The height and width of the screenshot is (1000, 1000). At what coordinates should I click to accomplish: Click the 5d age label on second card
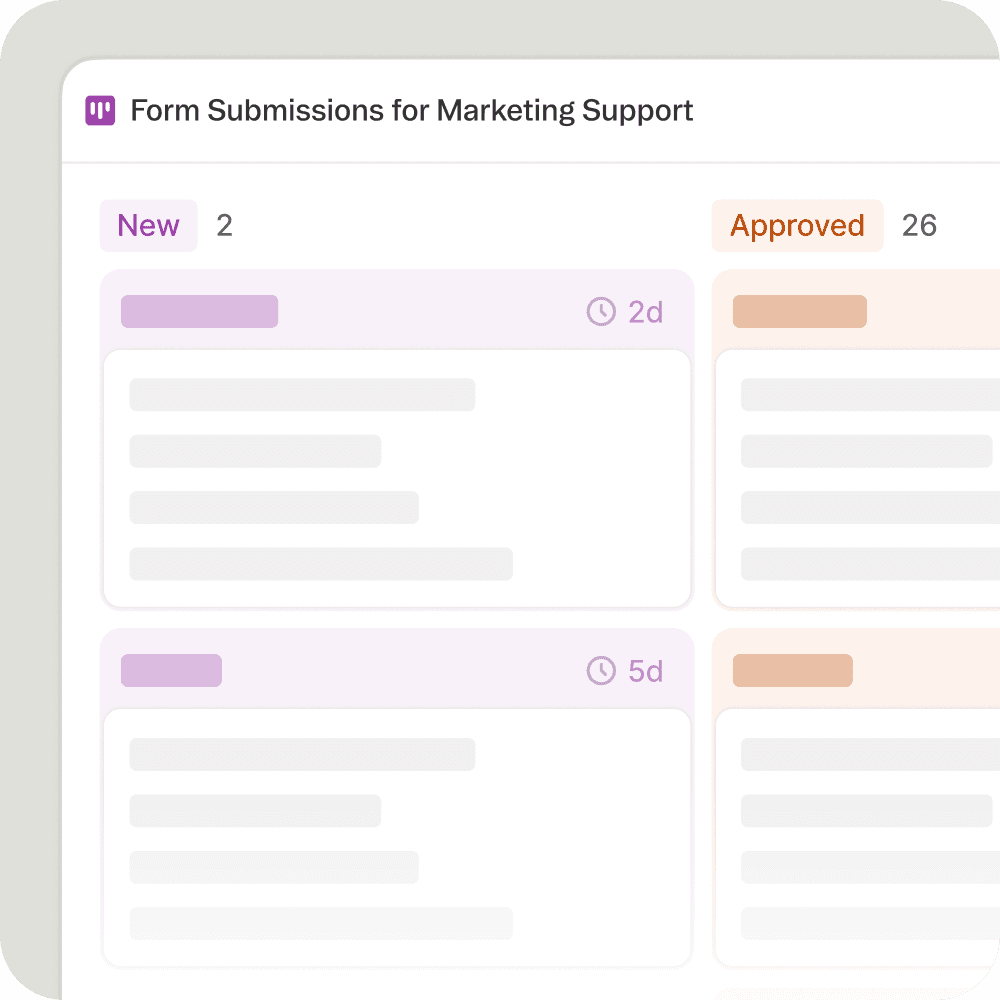646,670
